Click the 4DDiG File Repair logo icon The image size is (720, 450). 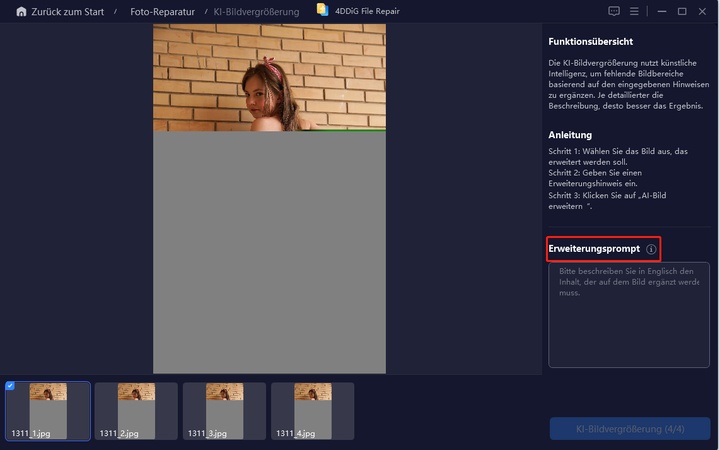click(322, 11)
